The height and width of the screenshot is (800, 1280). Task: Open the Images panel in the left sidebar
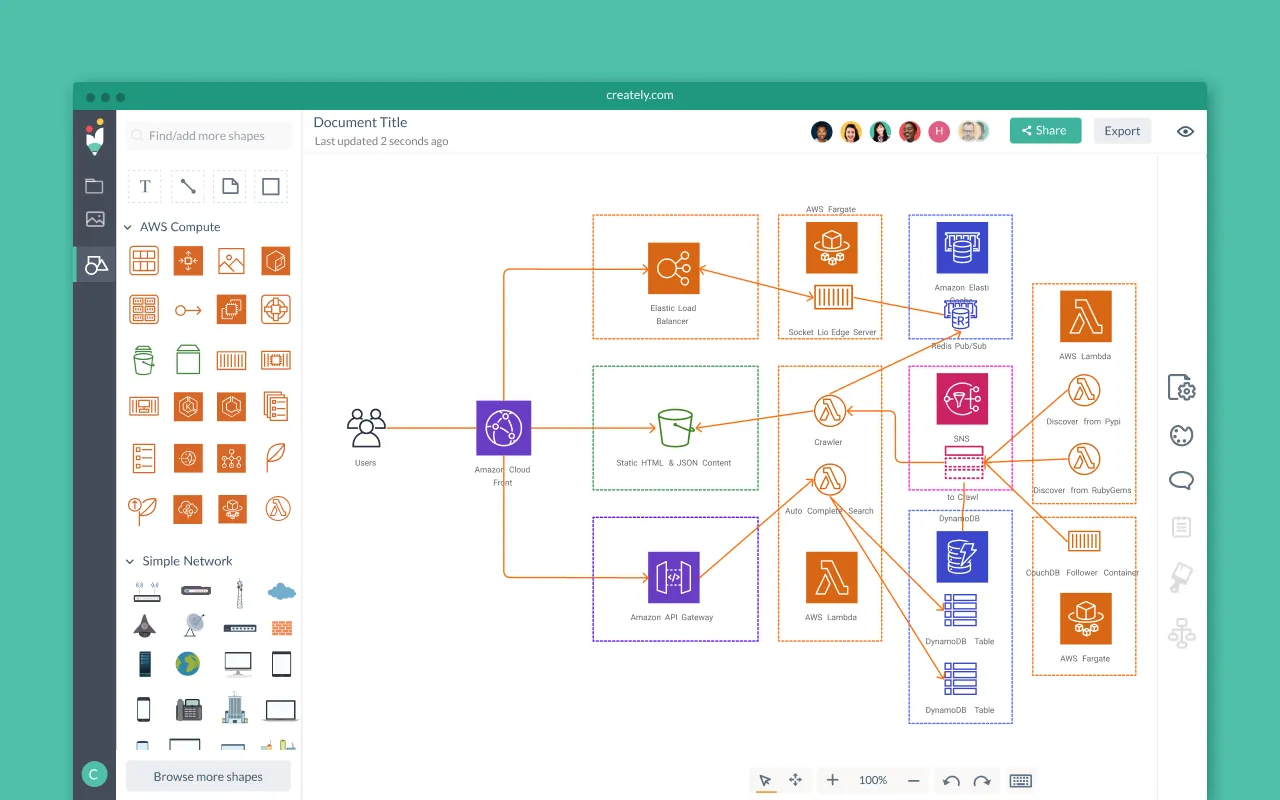pos(94,219)
